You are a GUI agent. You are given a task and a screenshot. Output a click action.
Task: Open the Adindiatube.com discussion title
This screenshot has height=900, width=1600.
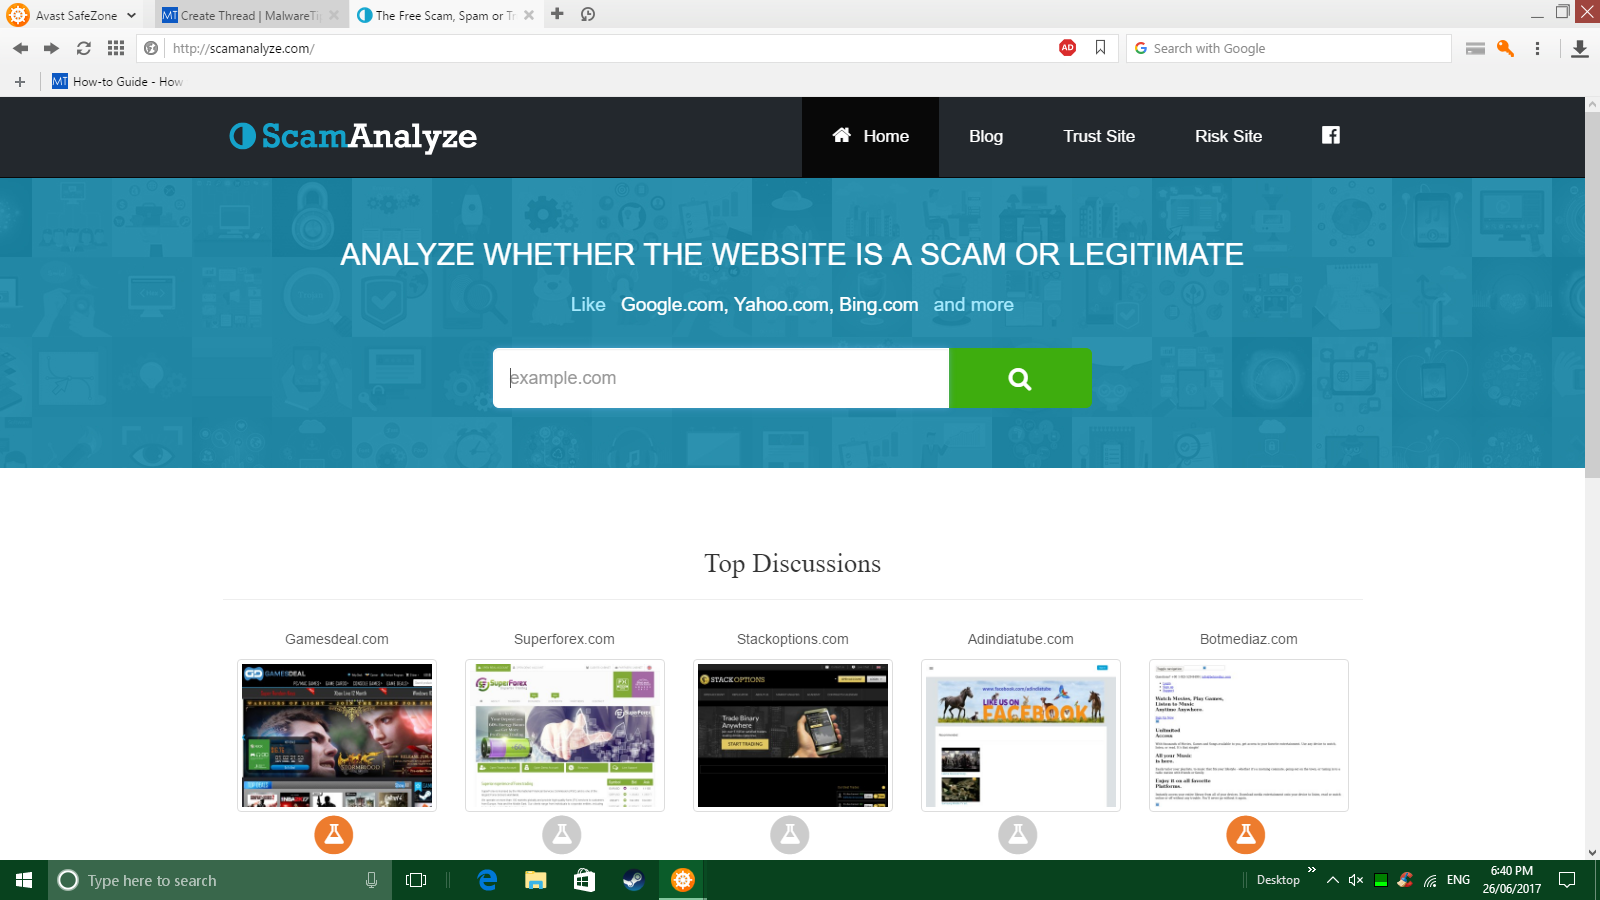1021,639
